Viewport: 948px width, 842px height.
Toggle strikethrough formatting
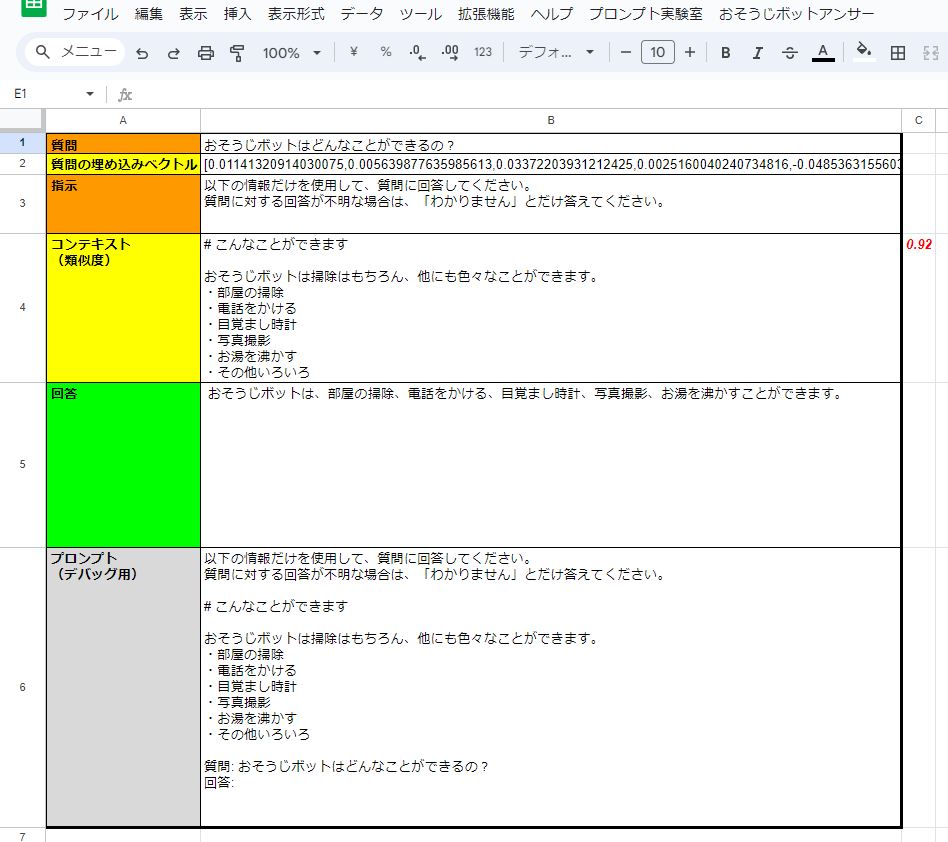point(789,53)
